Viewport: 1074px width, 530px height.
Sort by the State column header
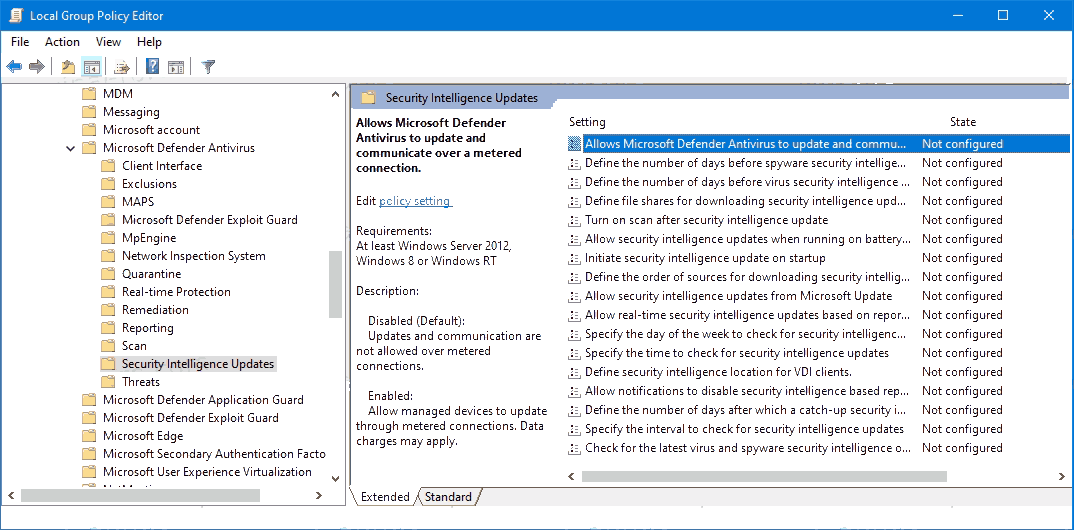[x=962, y=122]
